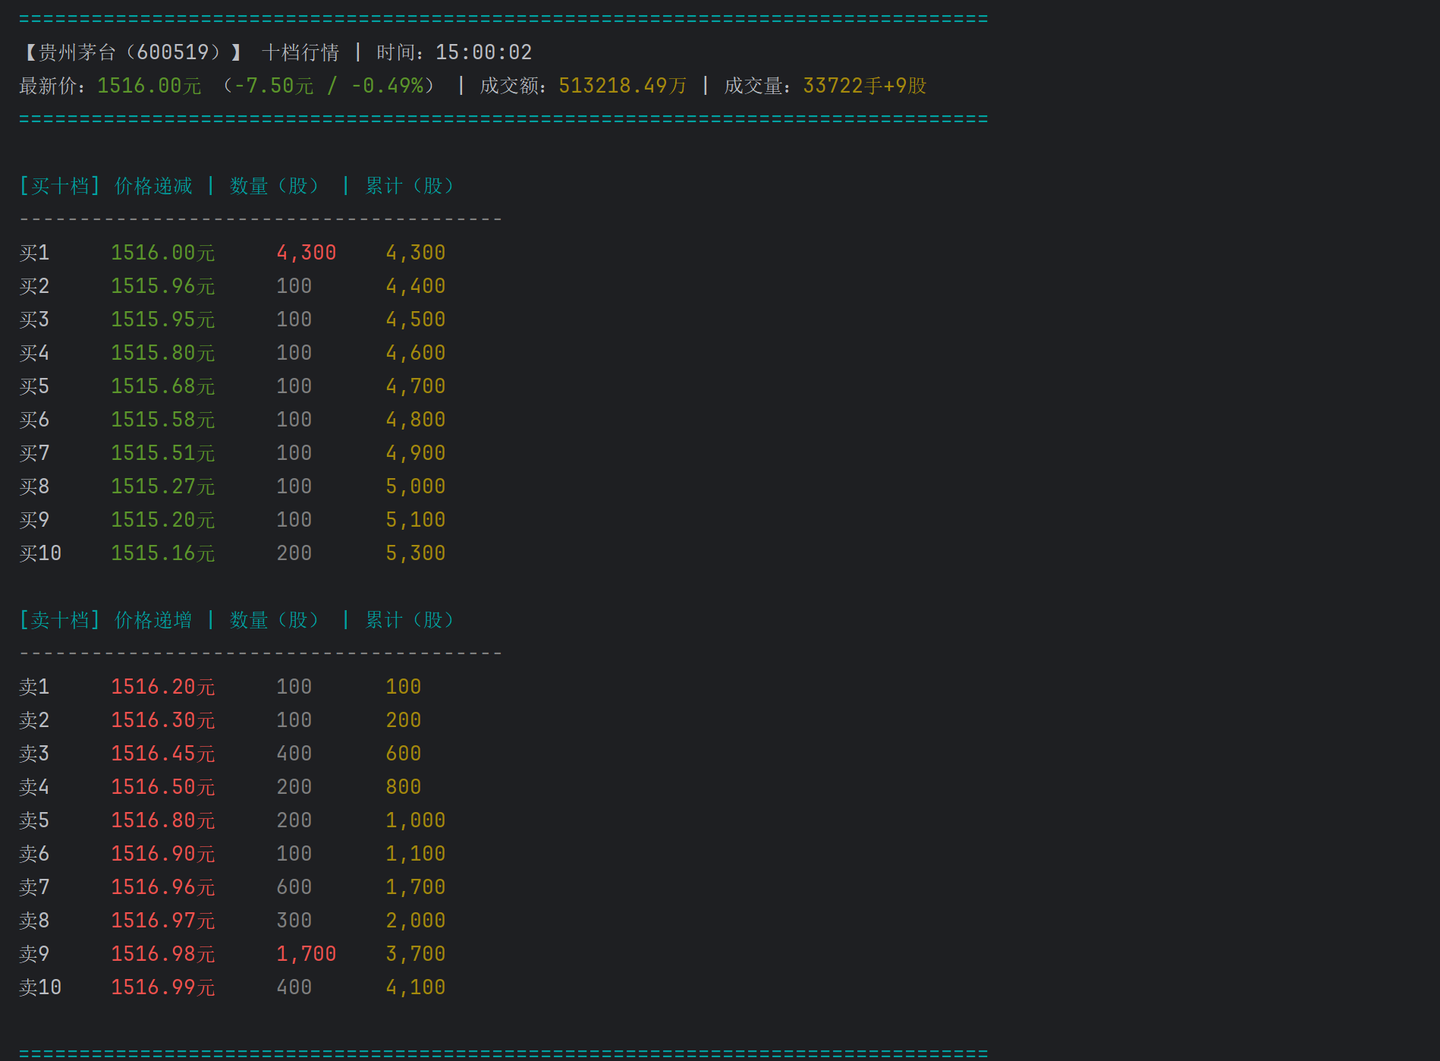Click the cumulative 4,100 in row 卖10
Viewport: 1440px width, 1061px height.
416,987
